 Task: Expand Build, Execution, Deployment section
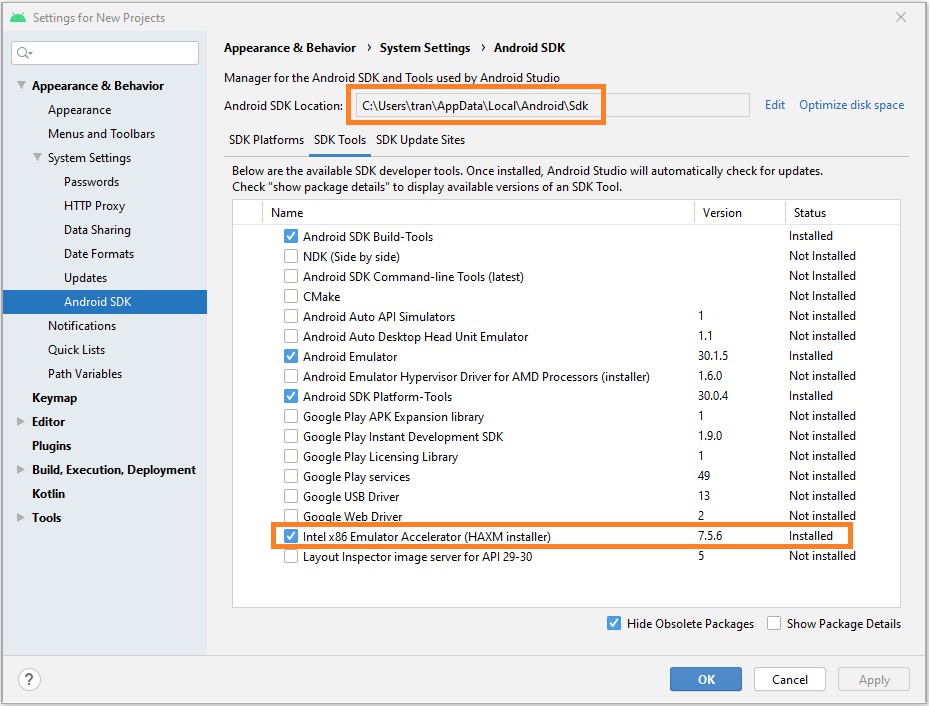click(x=21, y=470)
